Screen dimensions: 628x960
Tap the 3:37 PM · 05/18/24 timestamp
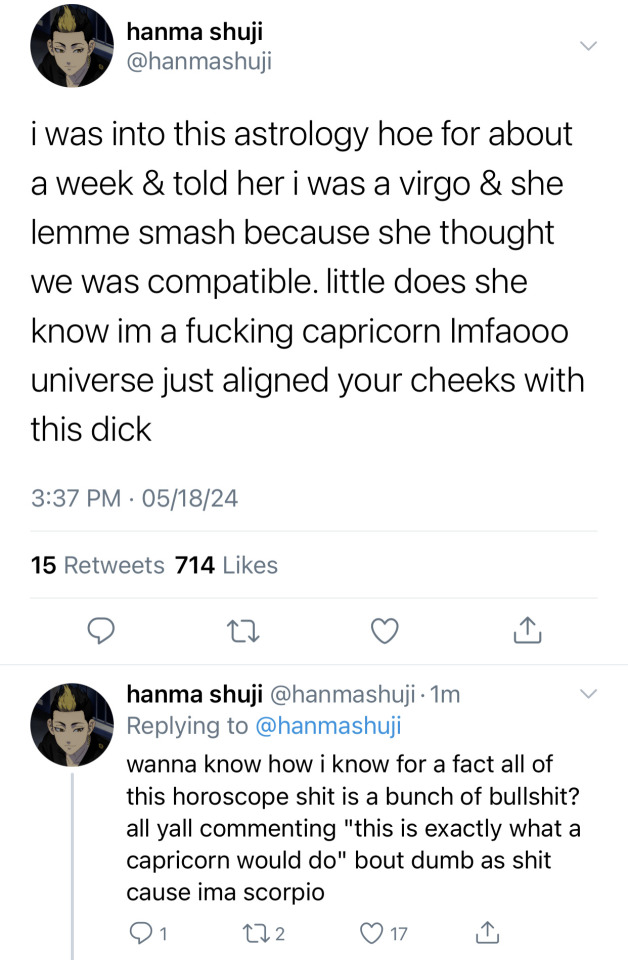[x=134, y=497]
